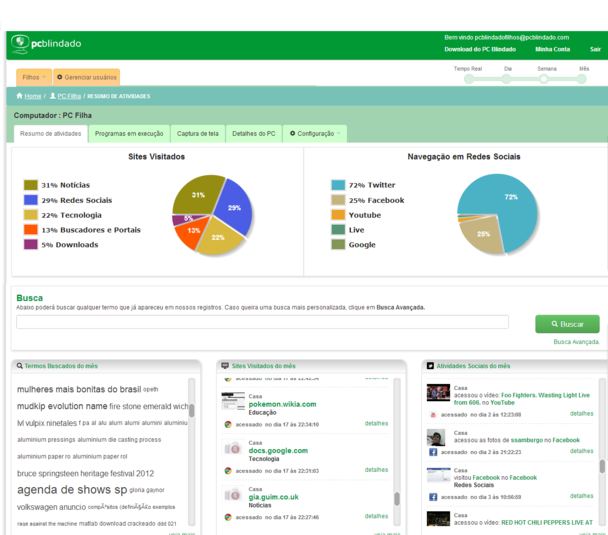
Task: Click YouTube icon under Foo Fighters entry
Action: pyautogui.click(x=433, y=415)
